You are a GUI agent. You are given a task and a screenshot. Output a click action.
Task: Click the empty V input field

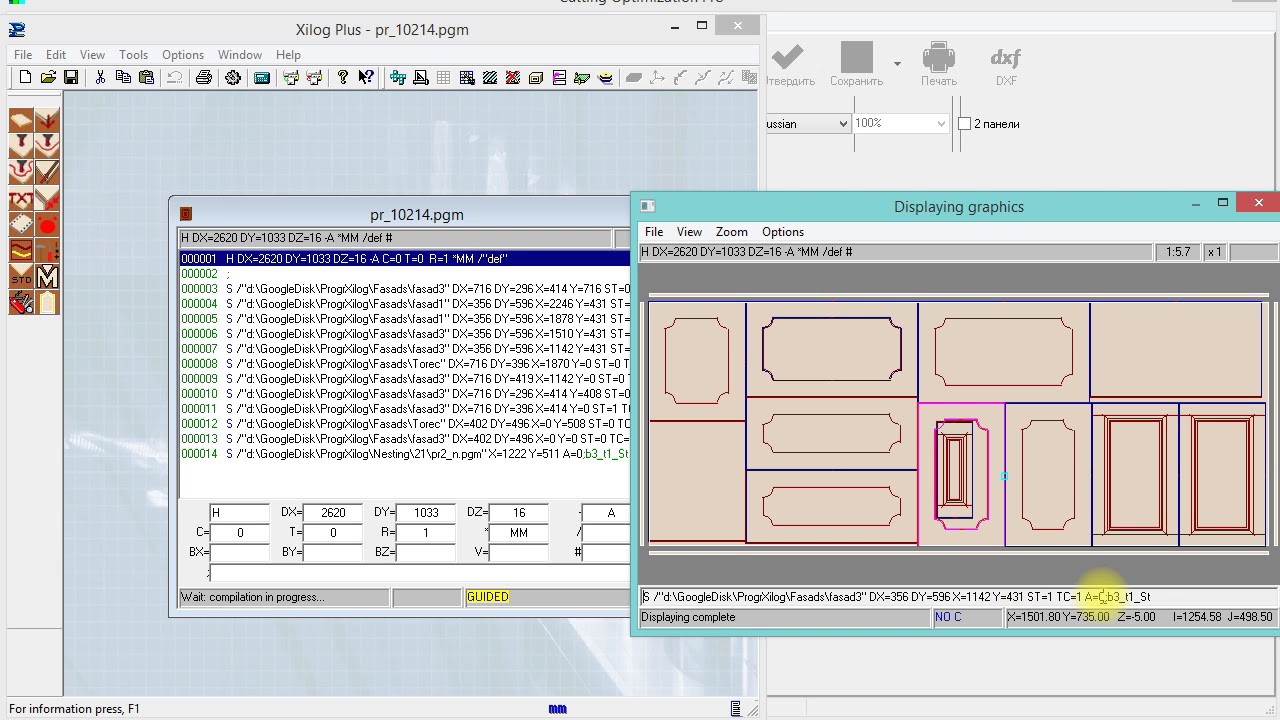[519, 552]
